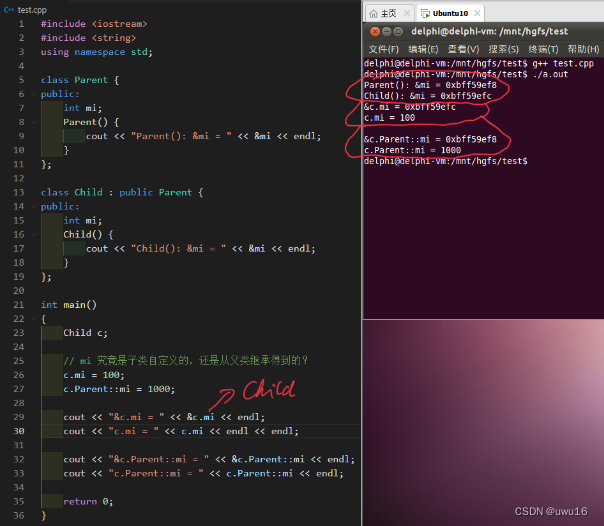
Task: Click 'class Child : public Parent {' line
Action: tap(122, 192)
